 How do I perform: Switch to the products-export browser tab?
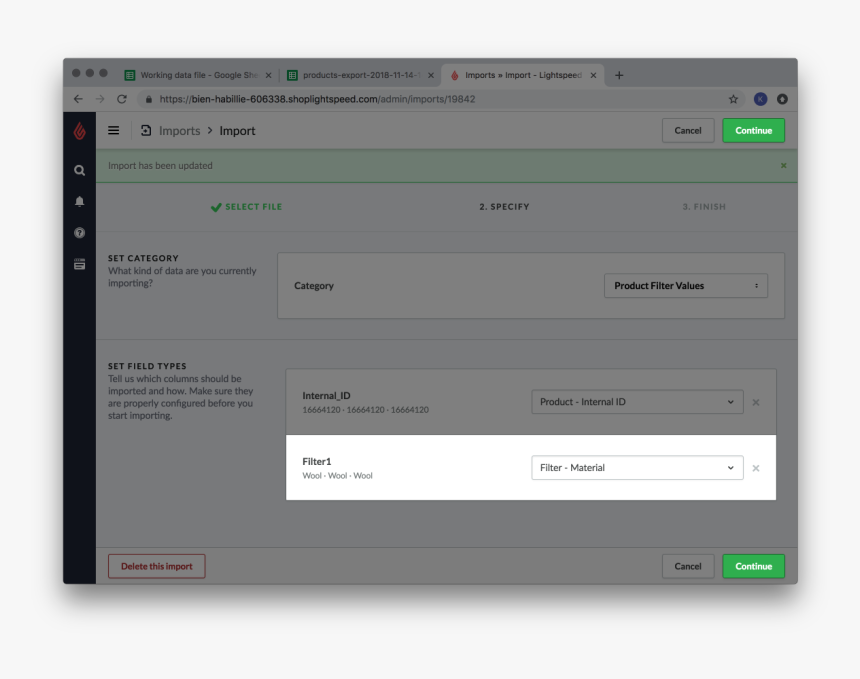point(360,75)
